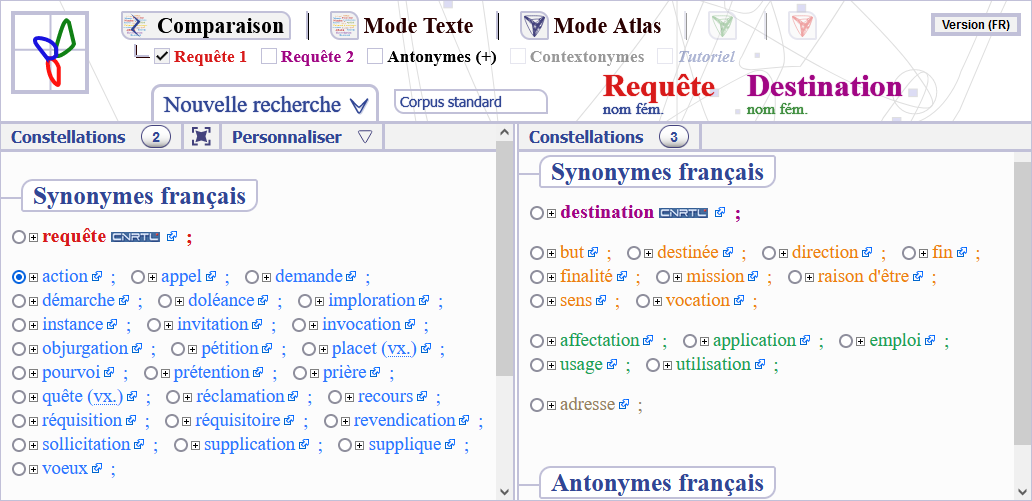Screen dimensions: 1032x501
Task: Select the radio button for appel
Action: pos(138,277)
